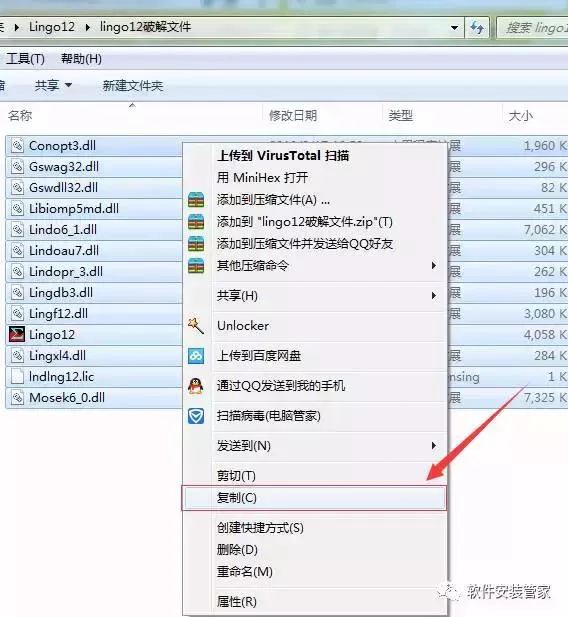Choose 通过QQ发送到我的手机
Viewport: 568px width, 617px height.
[x=281, y=386]
